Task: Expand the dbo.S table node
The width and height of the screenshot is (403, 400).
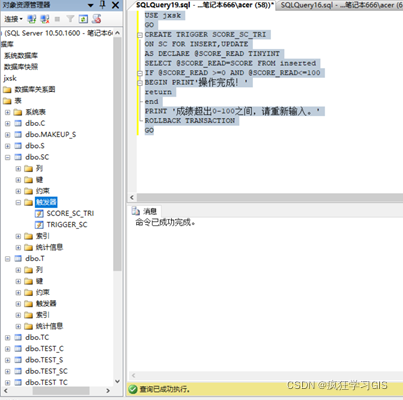Action: 7,146
